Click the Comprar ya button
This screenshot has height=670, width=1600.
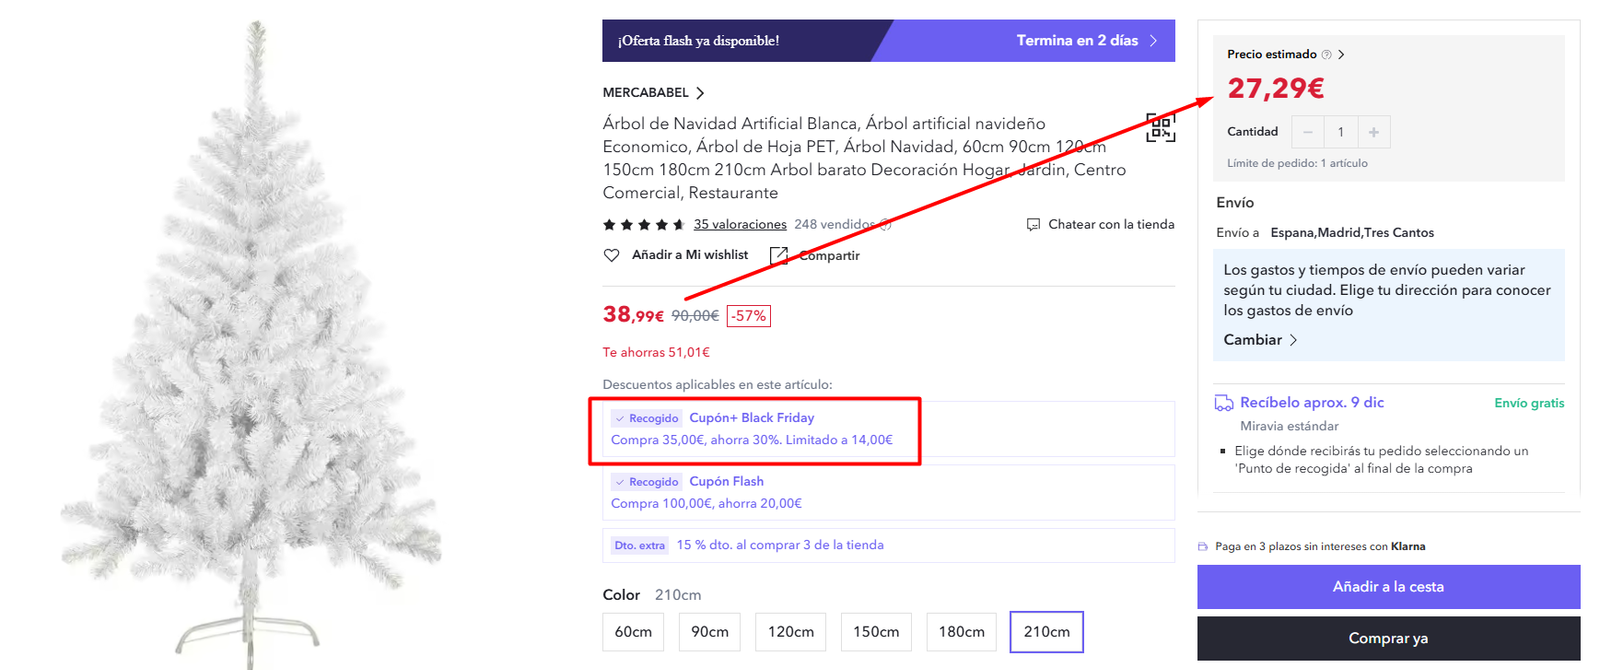(1388, 638)
